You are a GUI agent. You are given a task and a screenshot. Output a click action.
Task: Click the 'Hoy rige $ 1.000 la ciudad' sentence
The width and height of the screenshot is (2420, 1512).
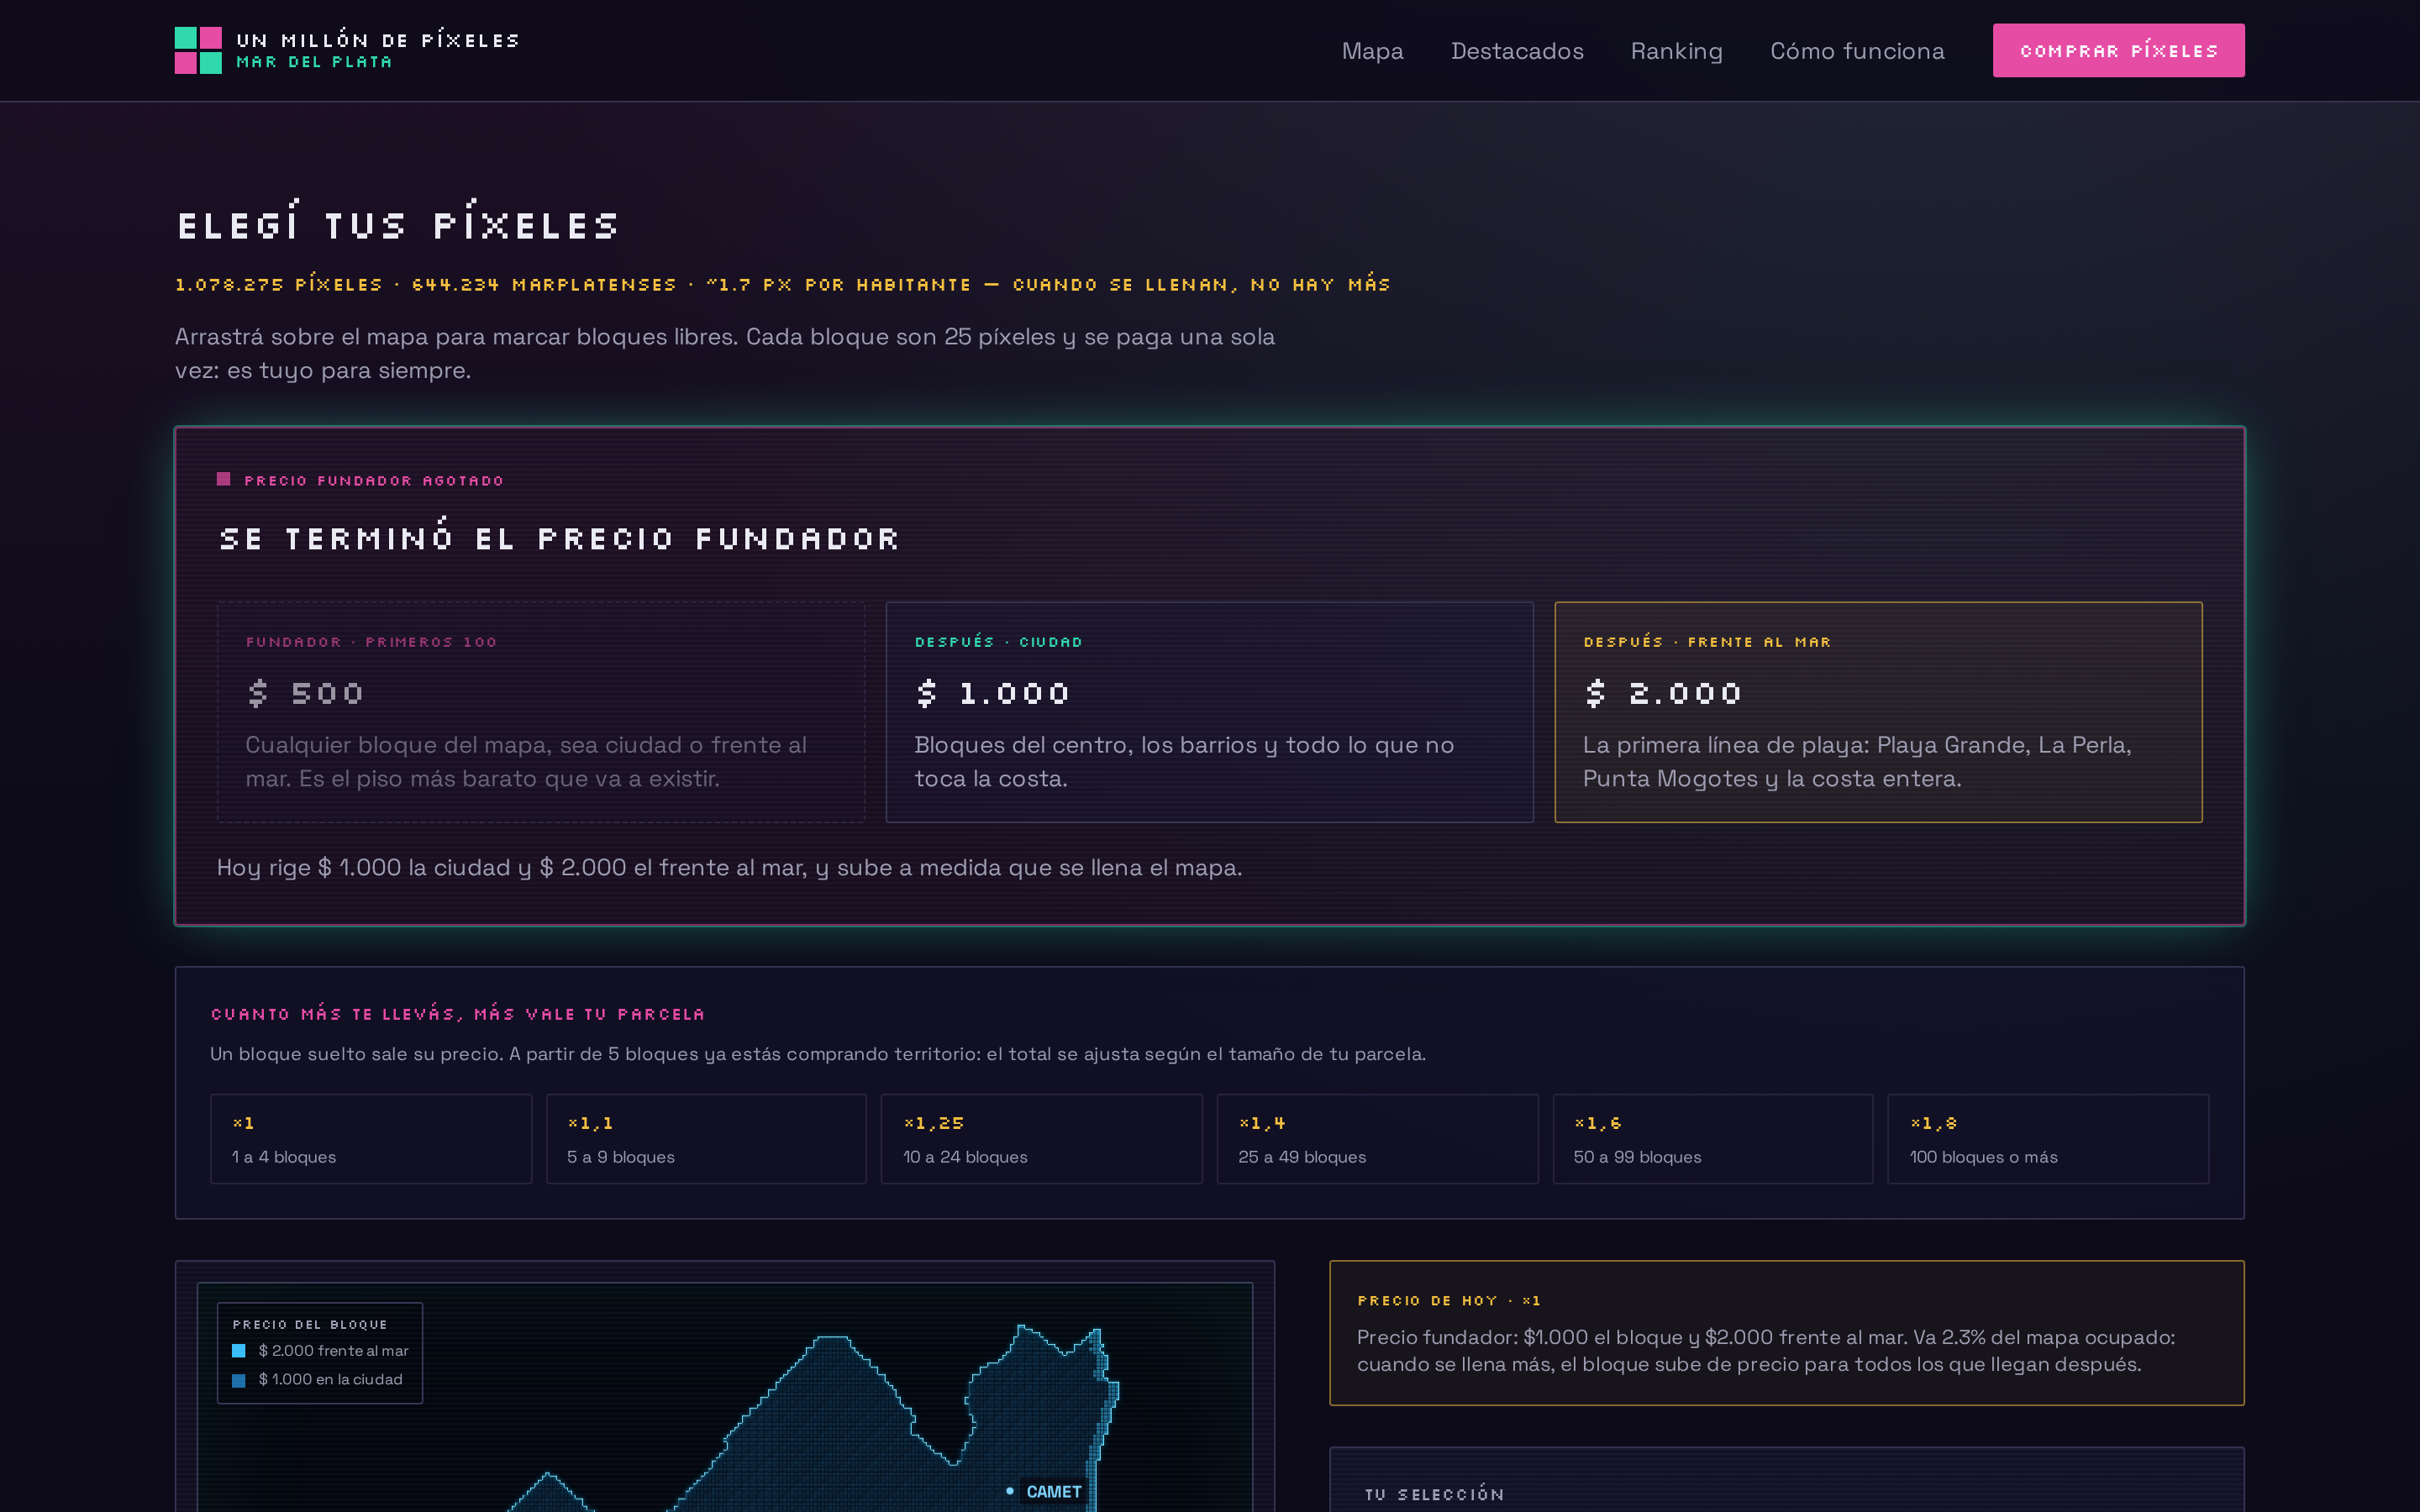tap(729, 868)
